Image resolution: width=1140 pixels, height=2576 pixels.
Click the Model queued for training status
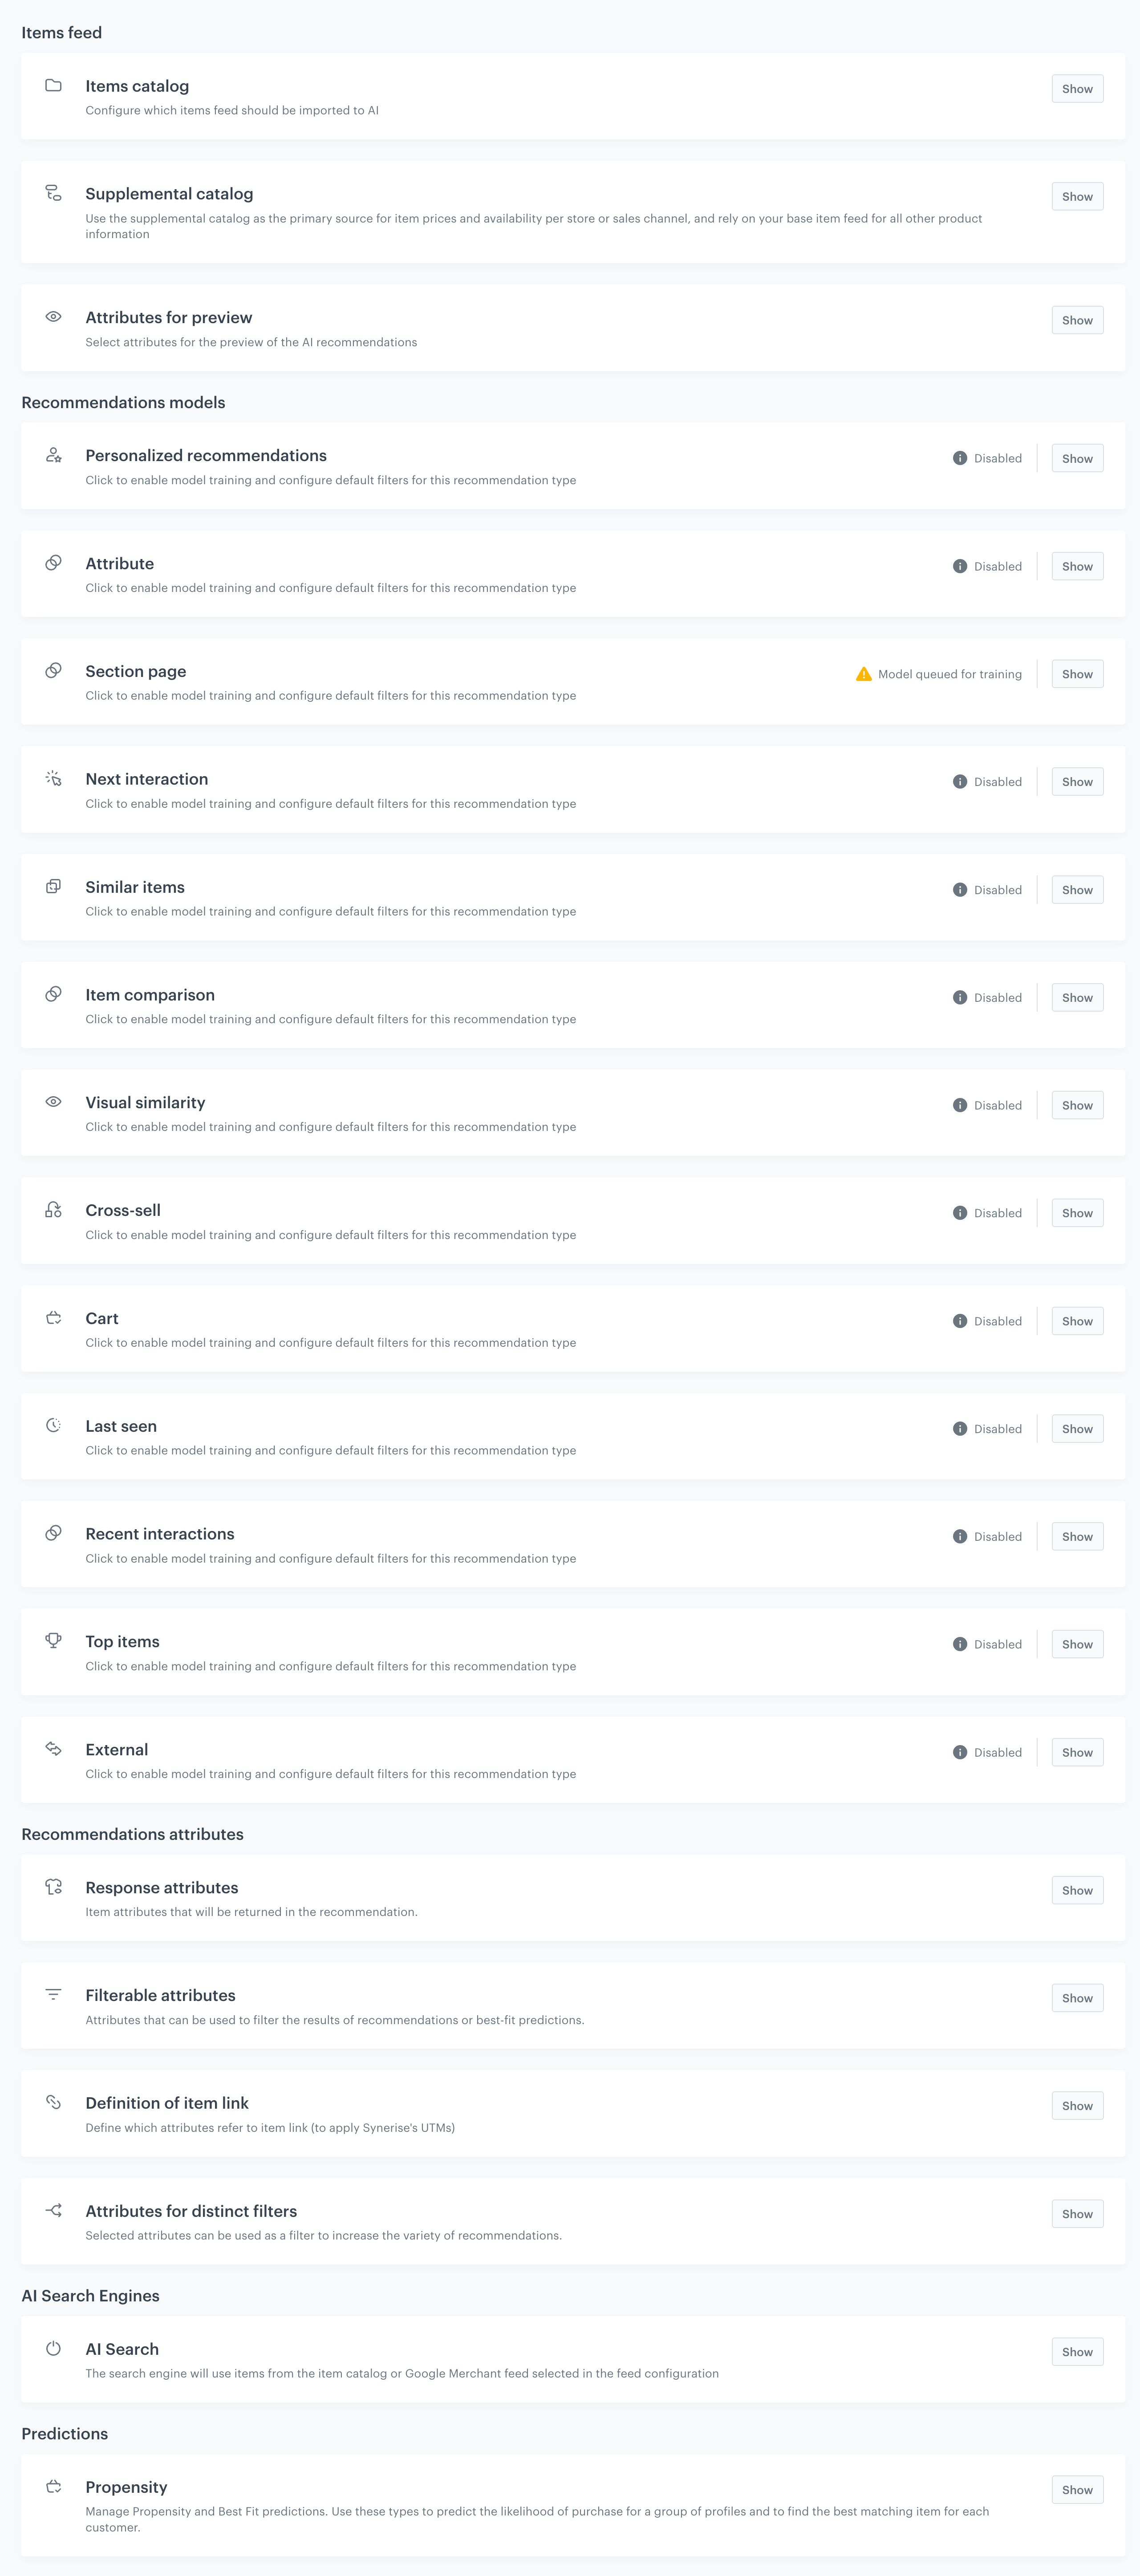(x=950, y=674)
